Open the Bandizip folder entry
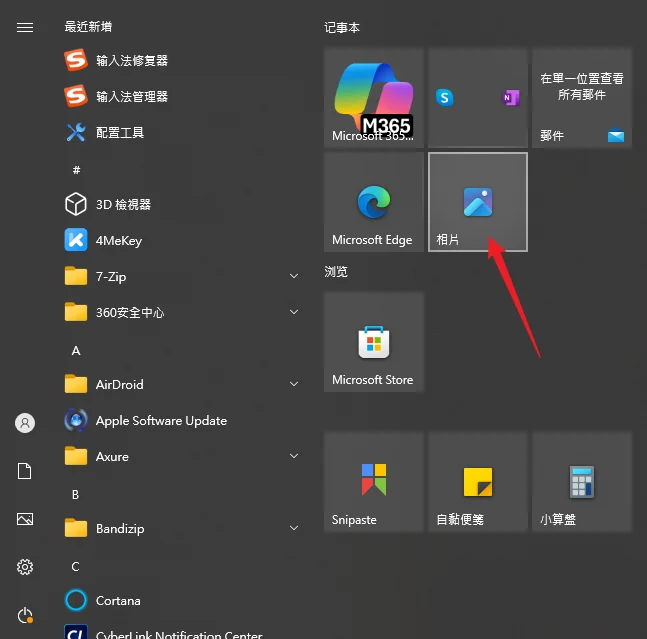The image size is (647, 639). tap(182, 528)
